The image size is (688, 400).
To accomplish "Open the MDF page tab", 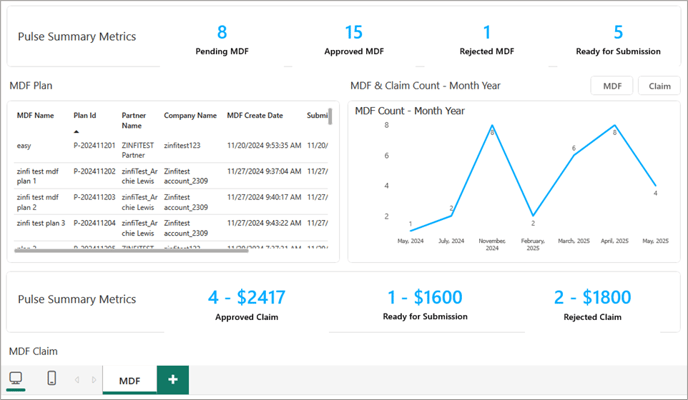I will (129, 380).
